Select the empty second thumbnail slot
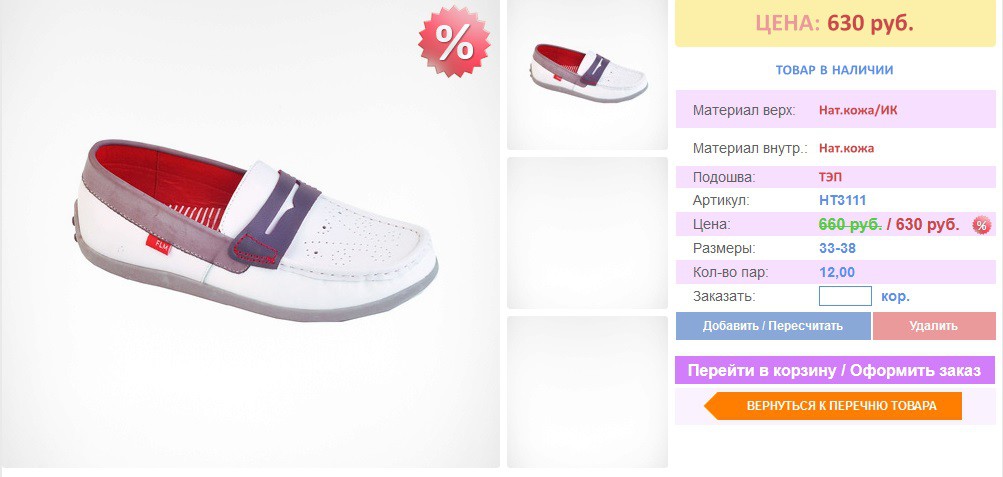This screenshot has width=1003, height=477. coord(587,233)
